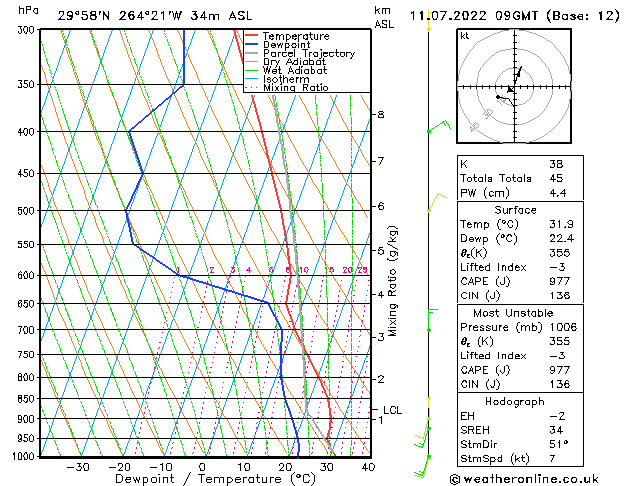
Task: Click the -30 temperature axis label
Action: point(77,468)
